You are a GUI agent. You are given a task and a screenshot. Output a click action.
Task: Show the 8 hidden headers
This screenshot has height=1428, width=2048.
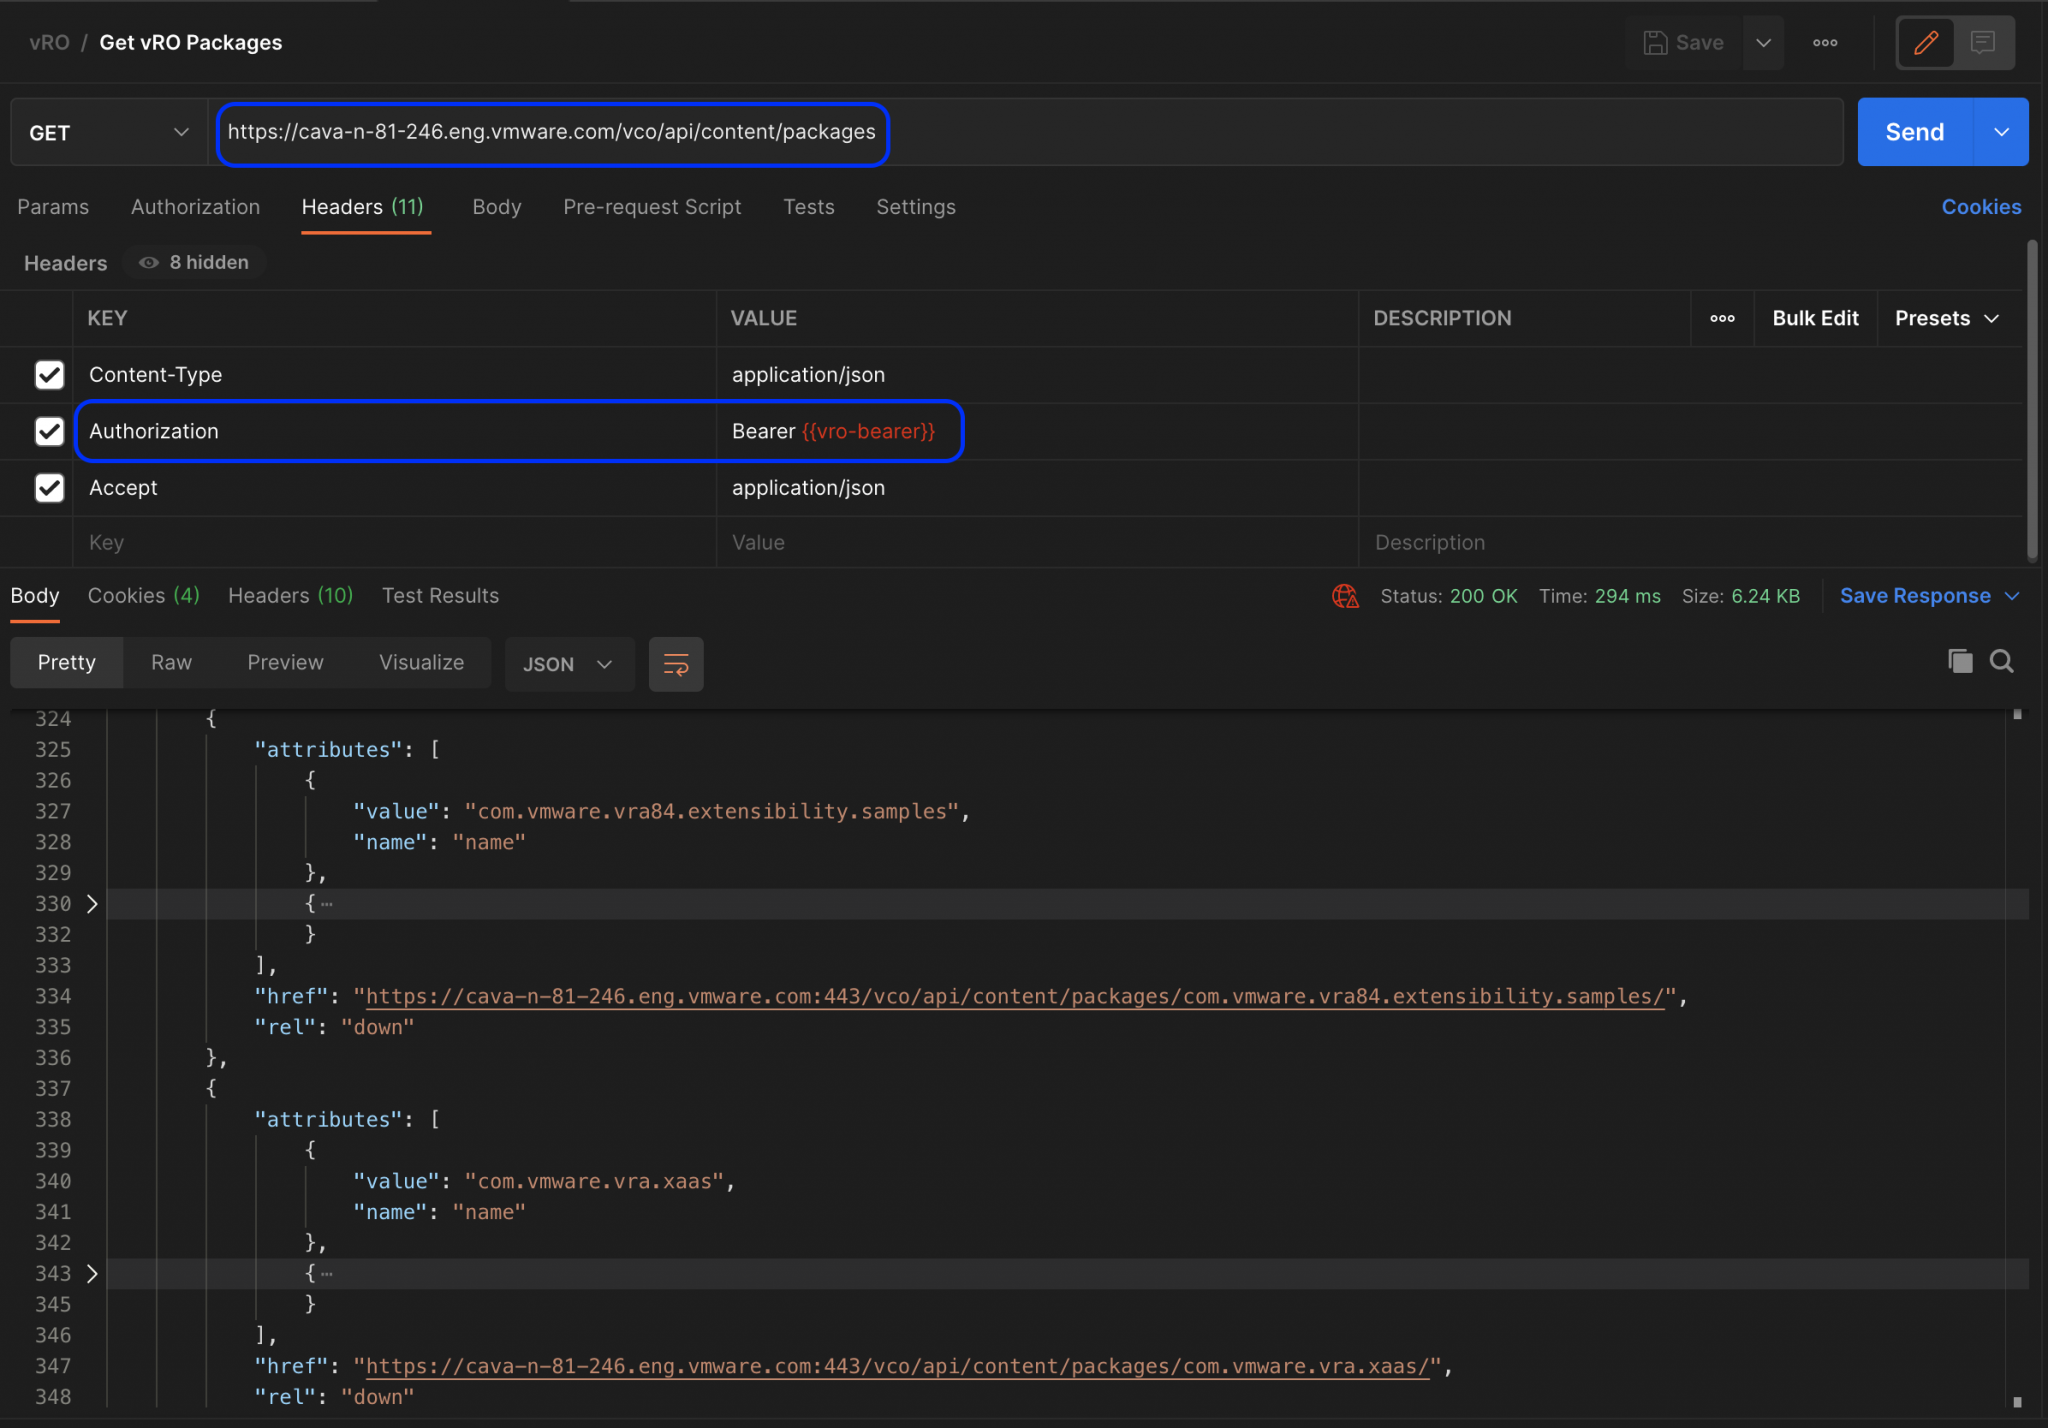point(195,262)
